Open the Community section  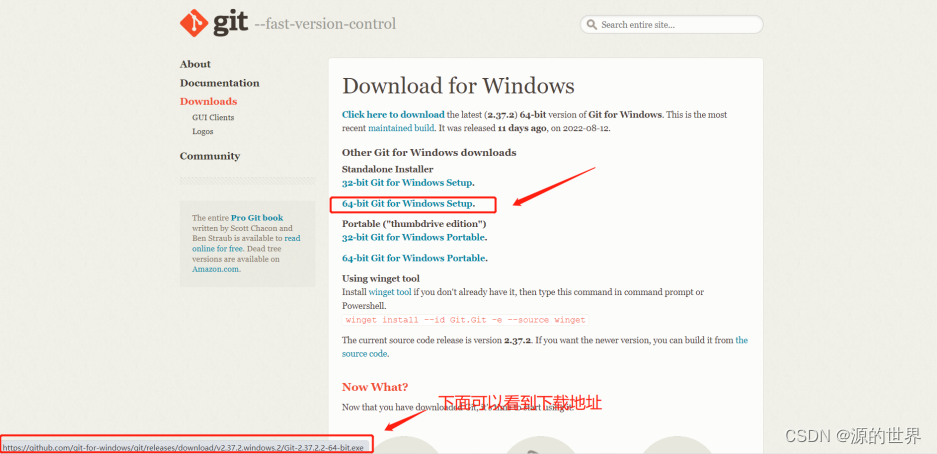tap(210, 156)
